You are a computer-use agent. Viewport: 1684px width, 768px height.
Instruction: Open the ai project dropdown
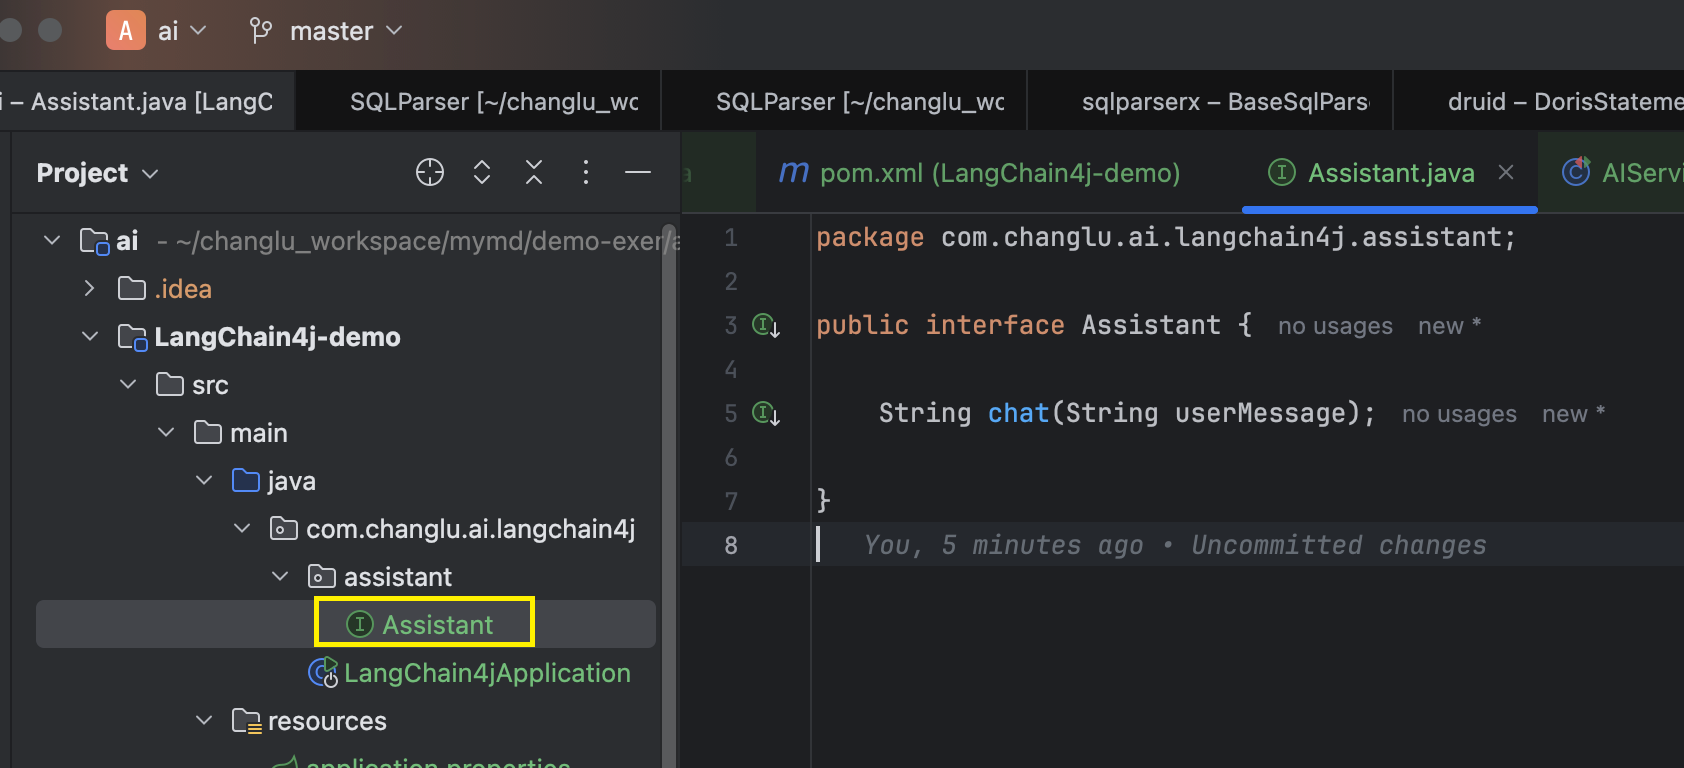pyautogui.click(x=183, y=31)
